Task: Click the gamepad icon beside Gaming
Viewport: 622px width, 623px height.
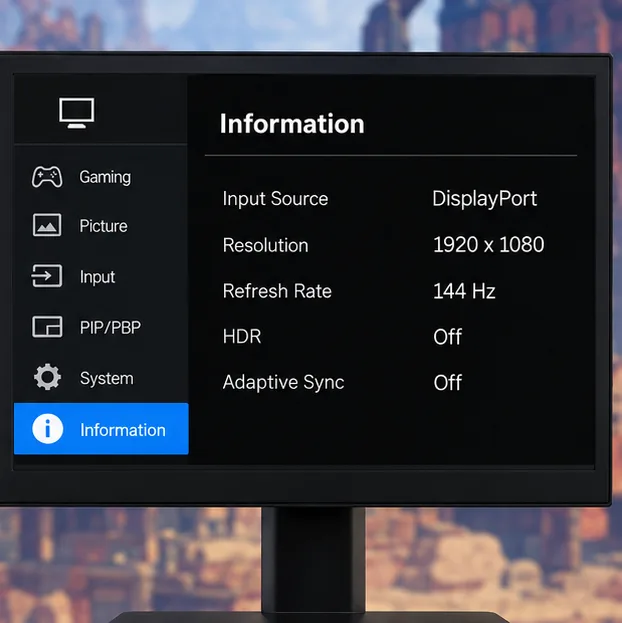Action: [47, 177]
